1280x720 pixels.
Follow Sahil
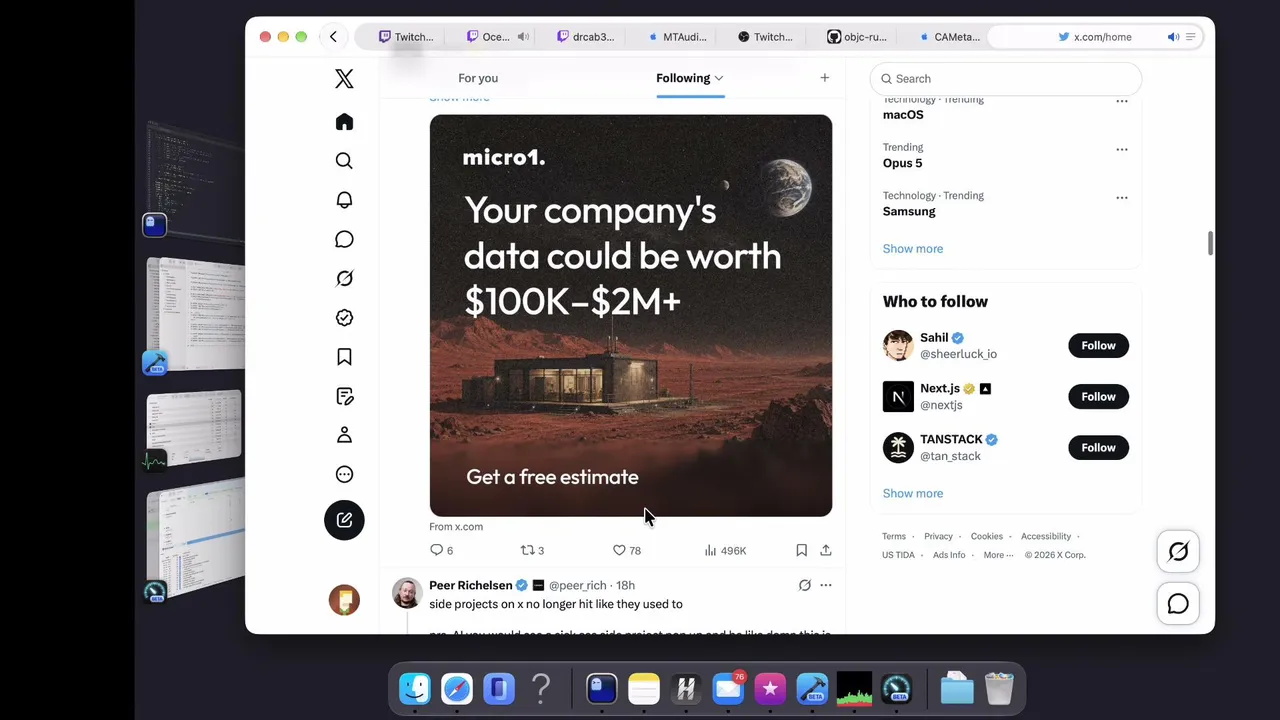pyautogui.click(x=1098, y=346)
